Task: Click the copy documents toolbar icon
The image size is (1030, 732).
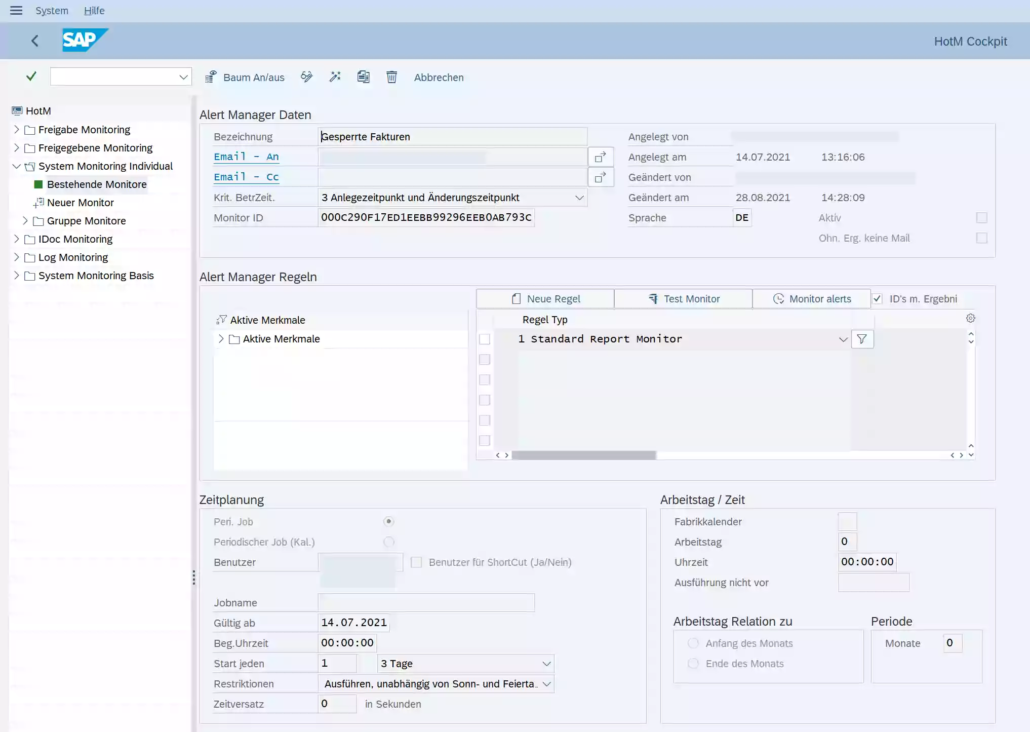Action: click(362, 77)
